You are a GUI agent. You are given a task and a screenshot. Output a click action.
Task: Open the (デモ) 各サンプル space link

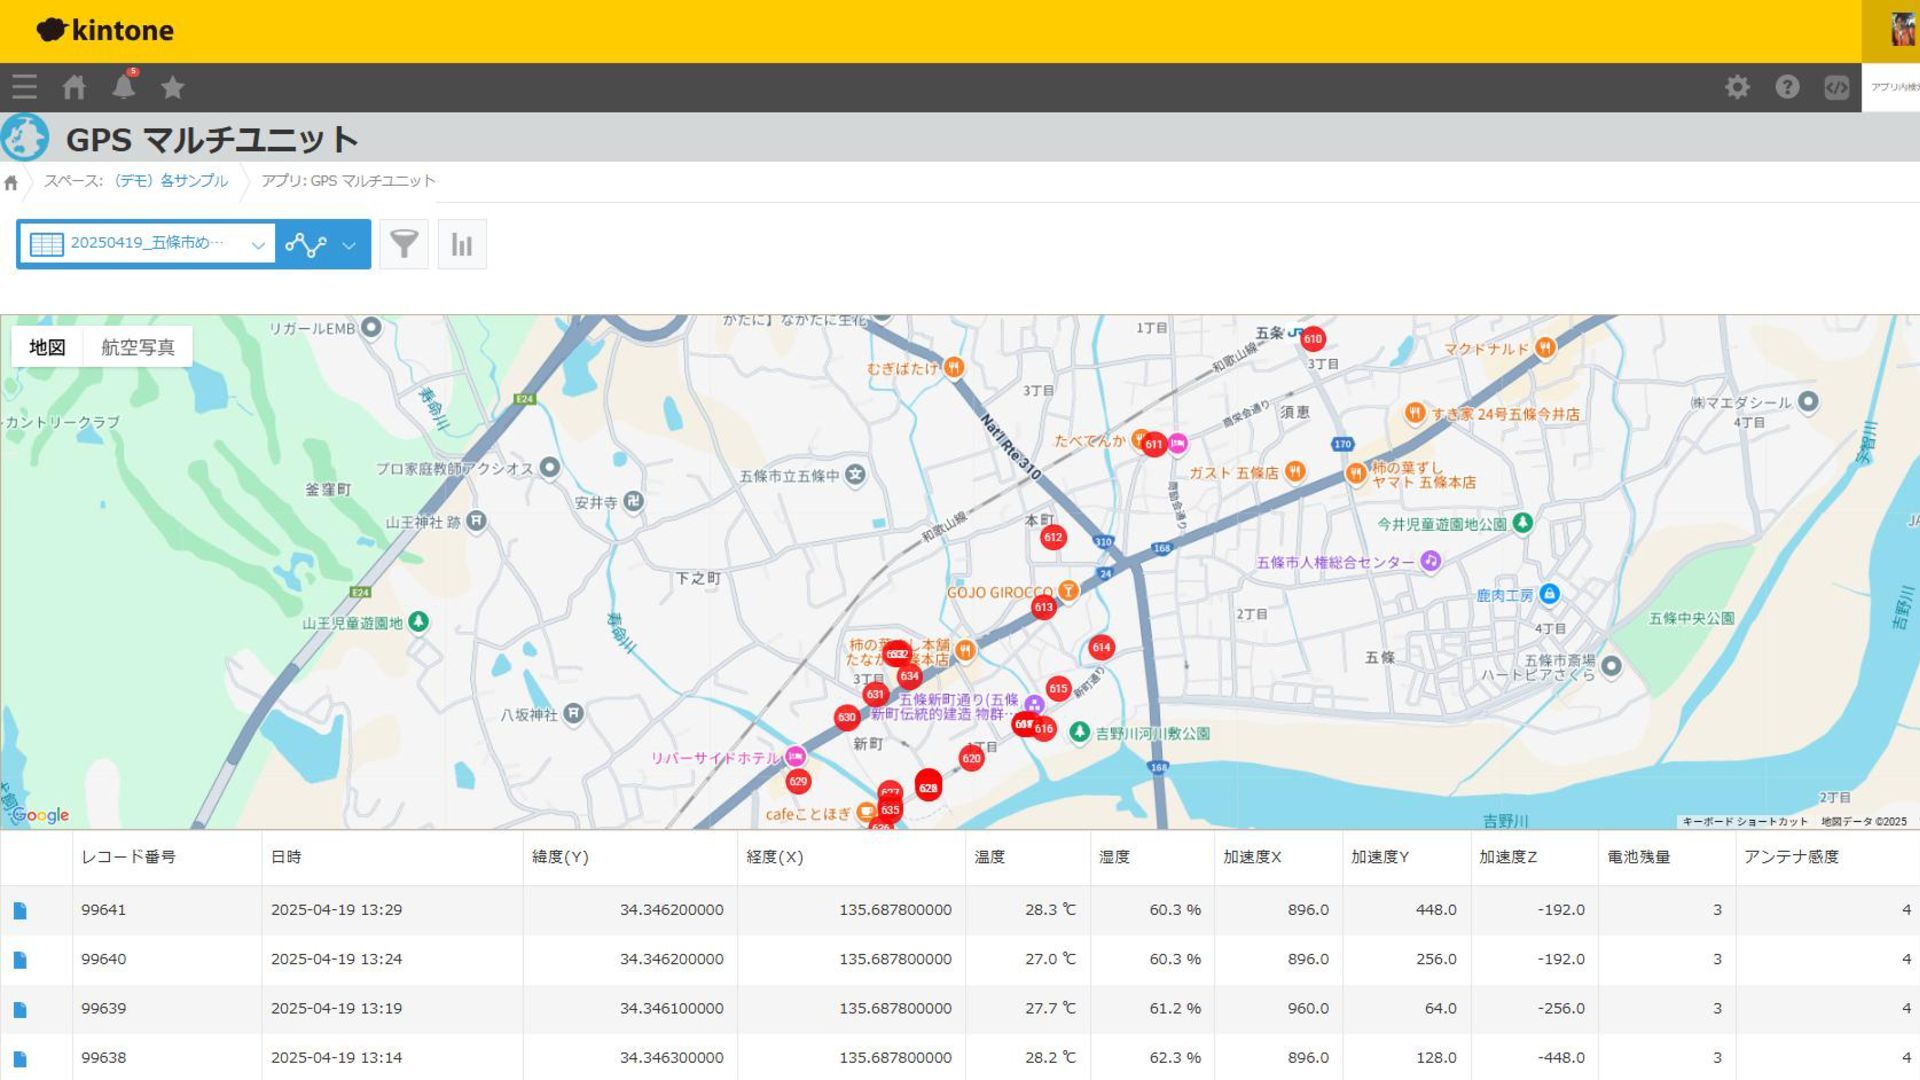[x=171, y=181]
